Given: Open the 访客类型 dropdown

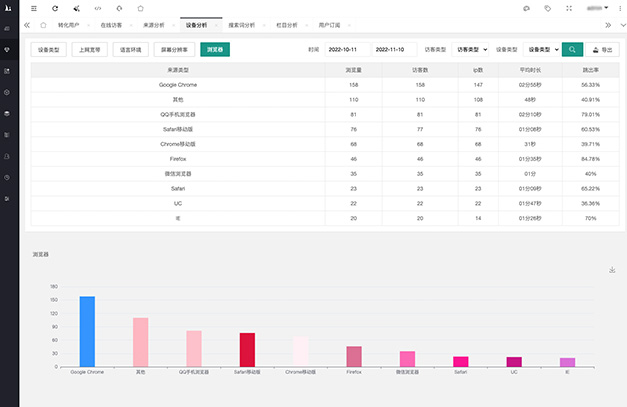Looking at the screenshot, I should point(470,48).
